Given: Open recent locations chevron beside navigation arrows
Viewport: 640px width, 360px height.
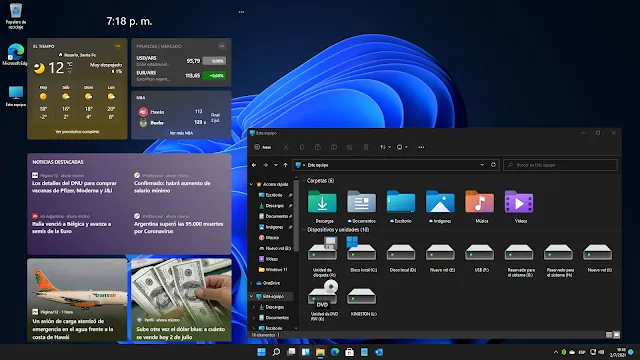Looking at the screenshot, I should (x=276, y=165).
